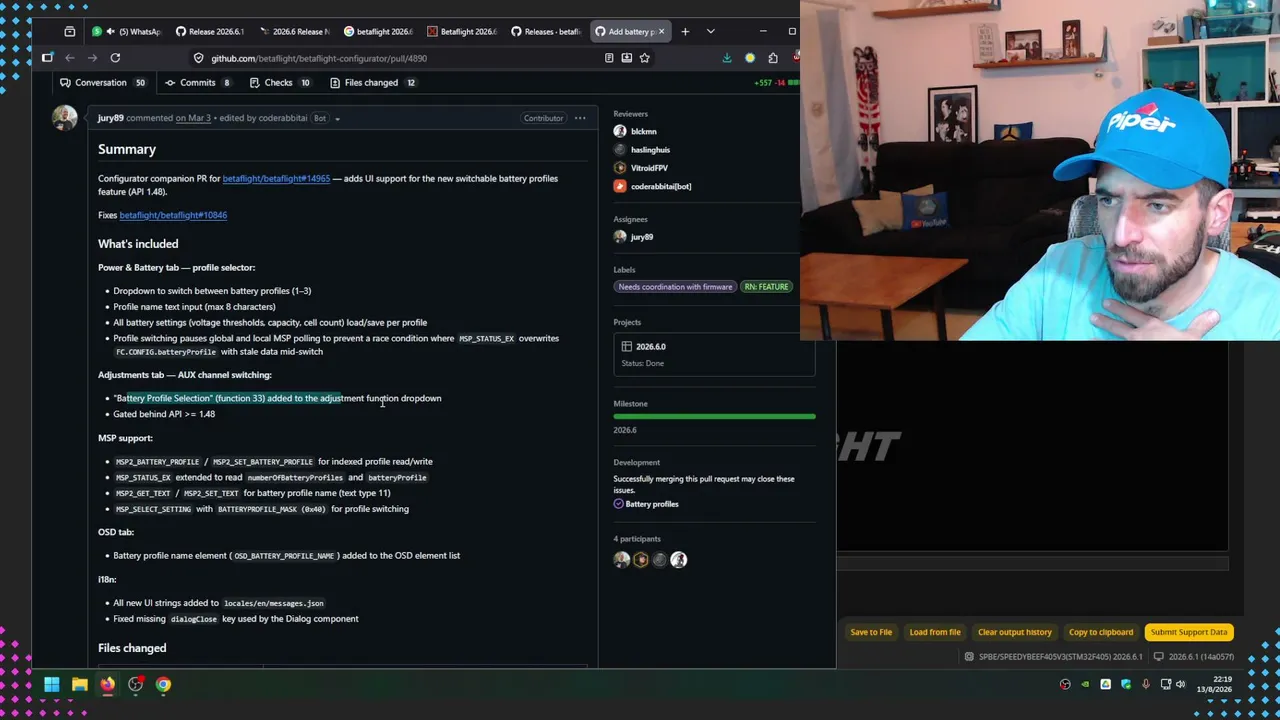Switch to the '2026.6 Release N...' tab
Viewport: 1280px width, 720px height.
tap(294, 31)
